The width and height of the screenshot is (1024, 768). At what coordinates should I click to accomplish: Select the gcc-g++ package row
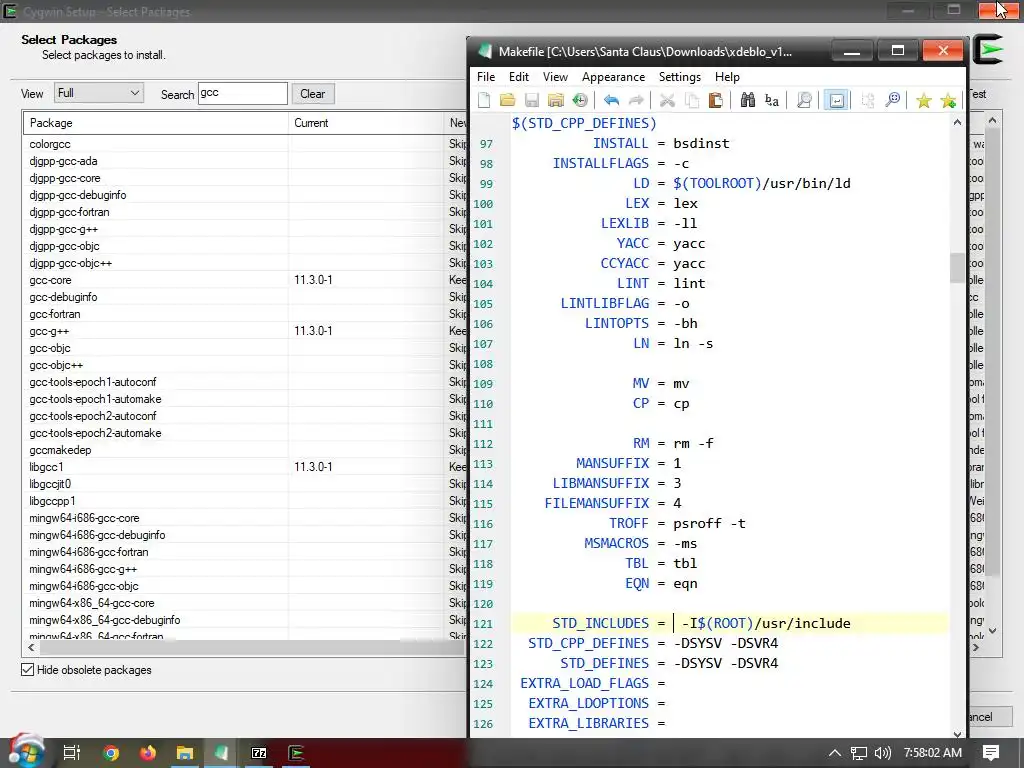pyautogui.click(x=245, y=331)
